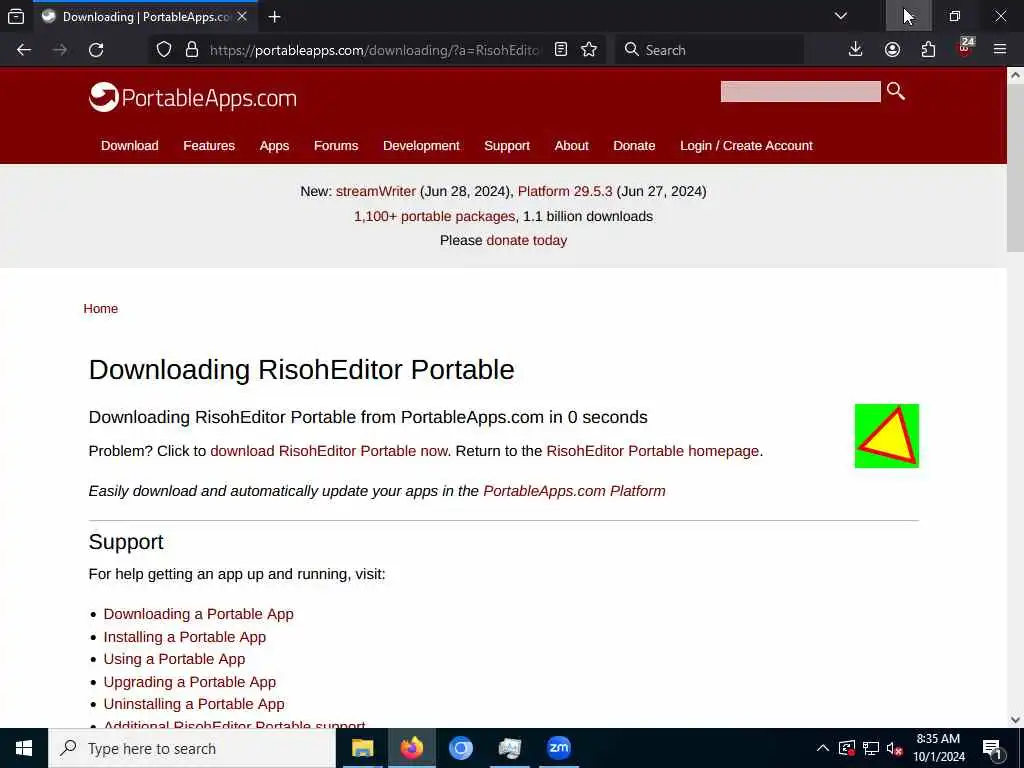Click the Firefox taskbar icon
This screenshot has height=768, width=1024.
[411, 748]
